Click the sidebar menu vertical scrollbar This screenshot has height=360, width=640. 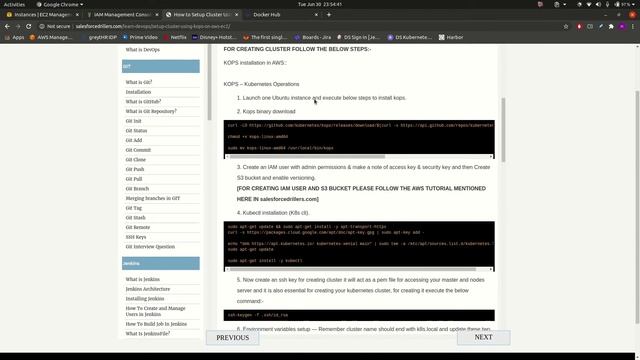(210, 82)
